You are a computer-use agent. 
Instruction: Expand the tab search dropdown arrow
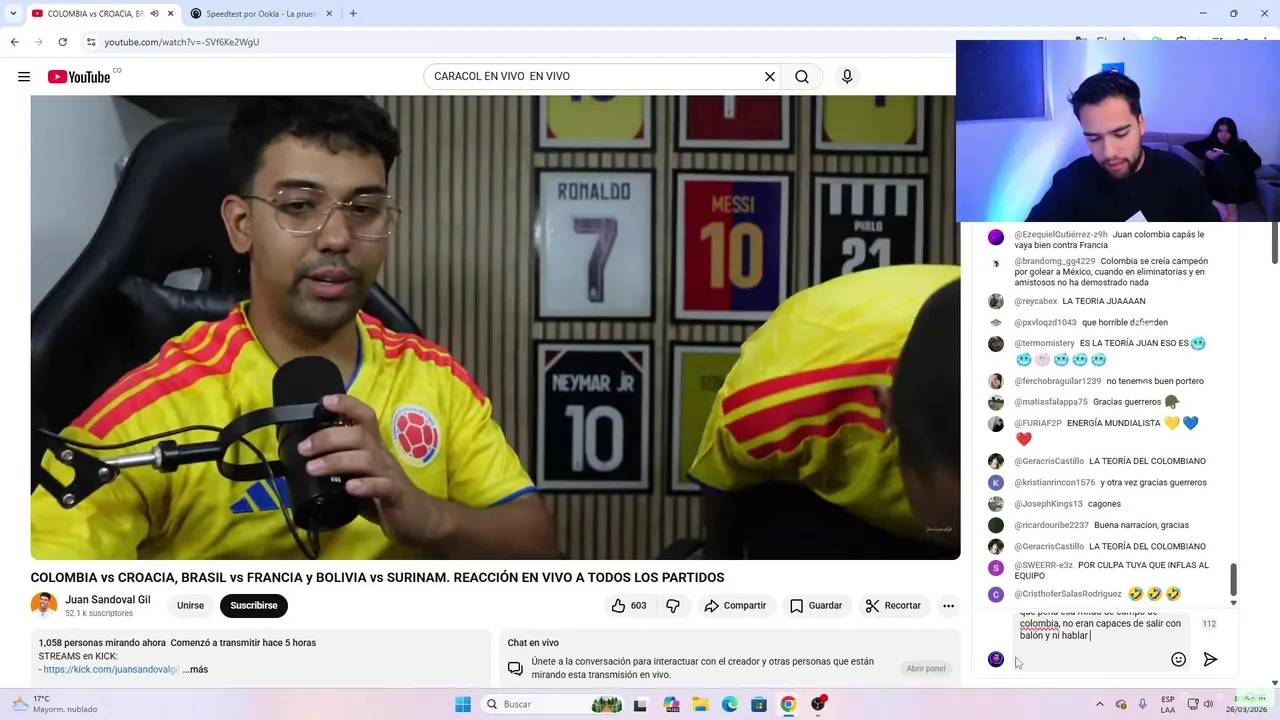12,14
